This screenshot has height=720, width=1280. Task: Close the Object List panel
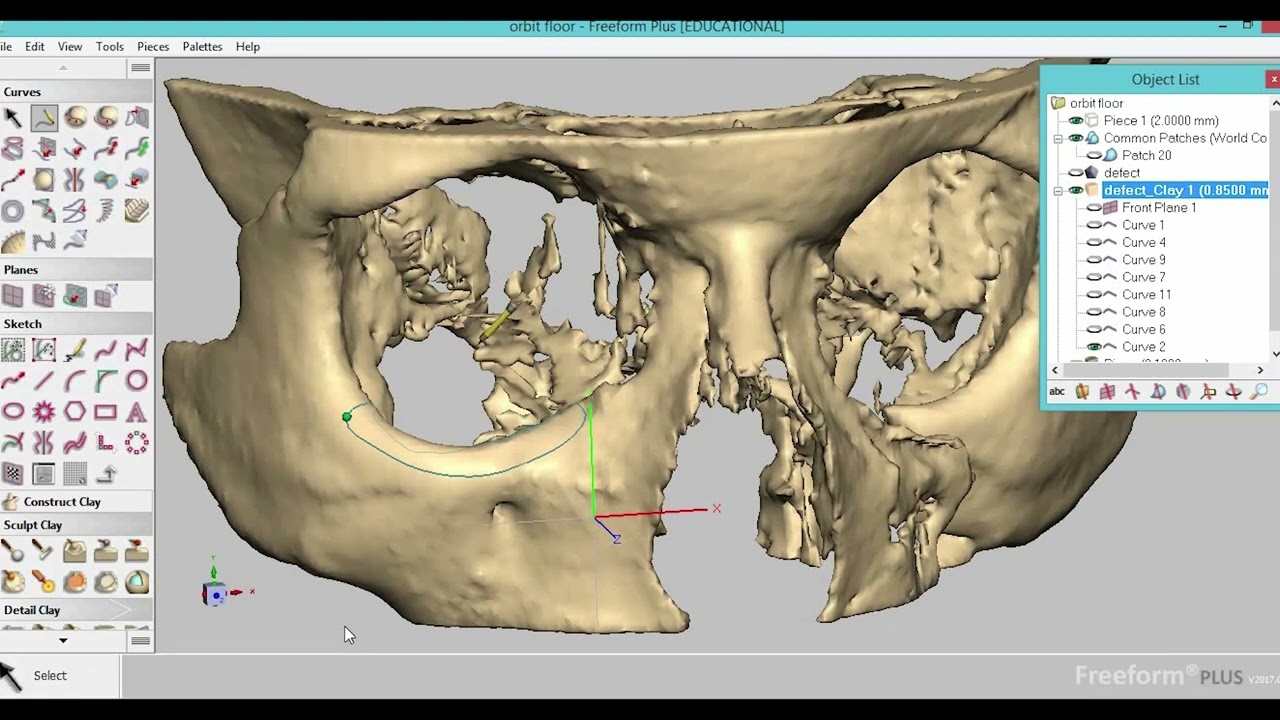pyautogui.click(x=1273, y=79)
